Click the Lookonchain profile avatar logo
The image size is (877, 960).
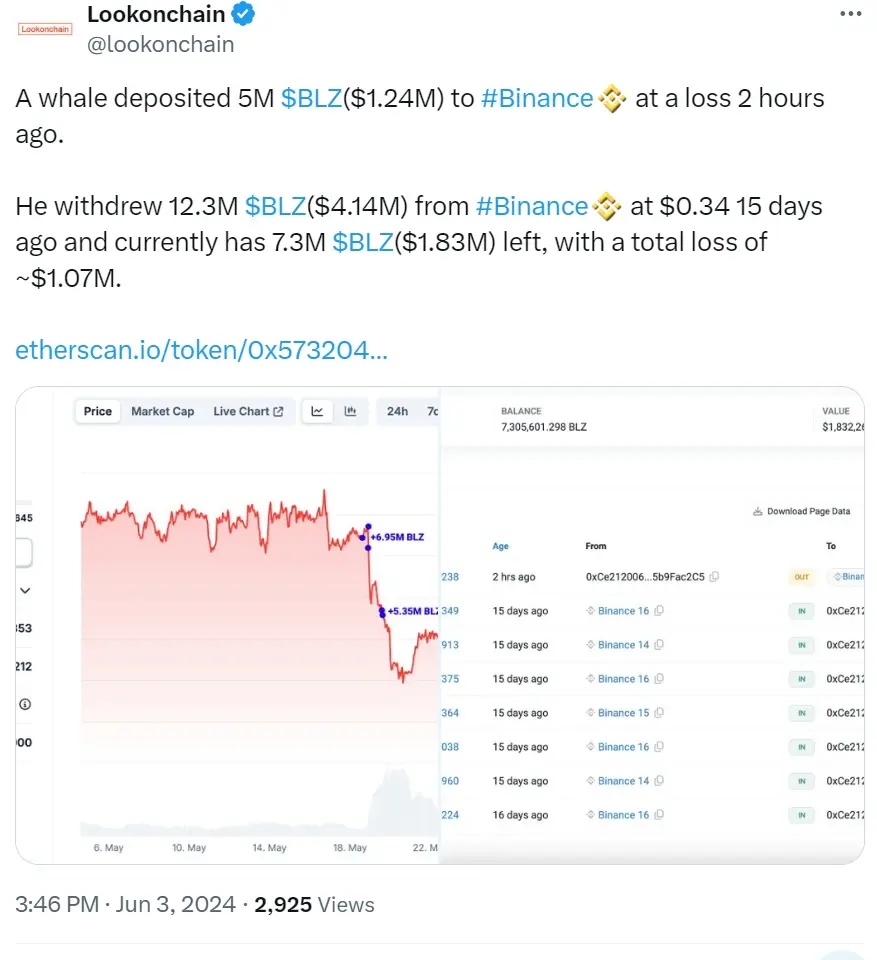coord(46,29)
